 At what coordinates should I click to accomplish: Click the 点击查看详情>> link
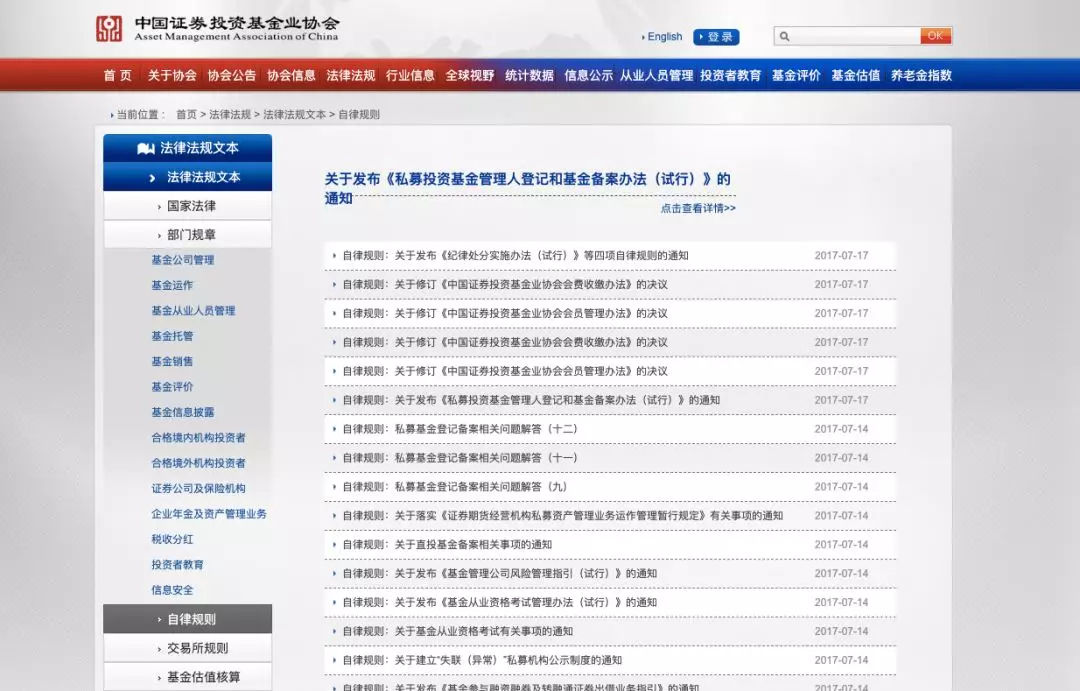pos(698,208)
